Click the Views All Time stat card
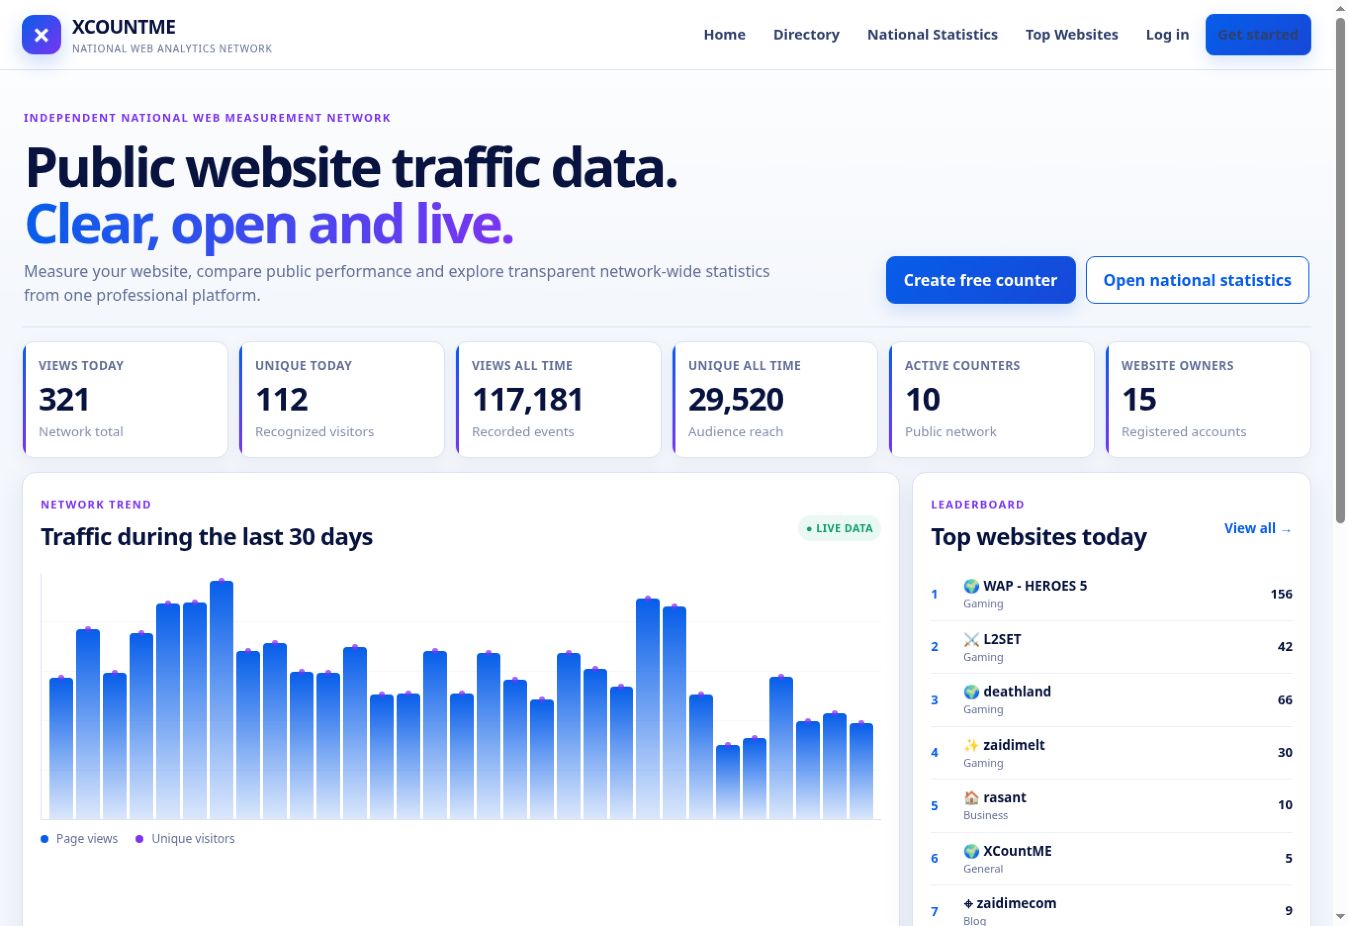 [x=558, y=400]
